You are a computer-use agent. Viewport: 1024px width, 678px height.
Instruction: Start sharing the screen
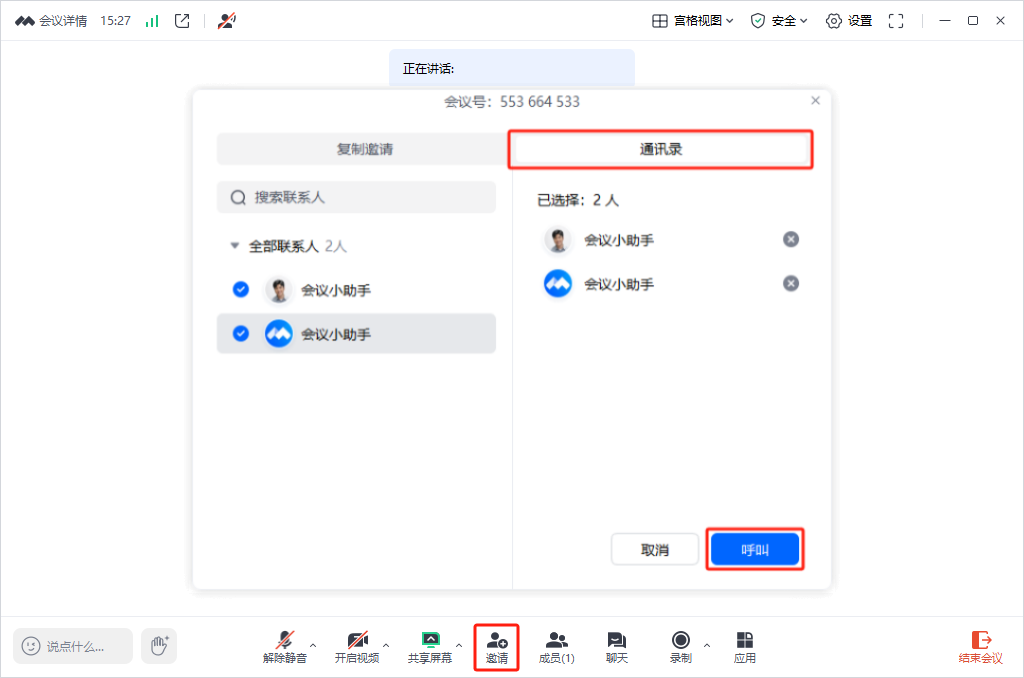pyautogui.click(x=430, y=647)
